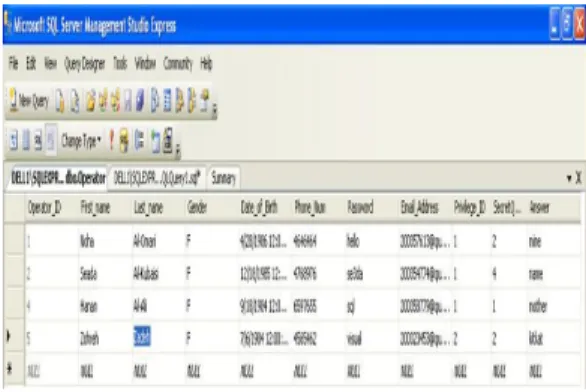Image resolution: width=586 pixels, height=392 pixels.
Task: Click the Open File folder icon
Action: click(90, 101)
